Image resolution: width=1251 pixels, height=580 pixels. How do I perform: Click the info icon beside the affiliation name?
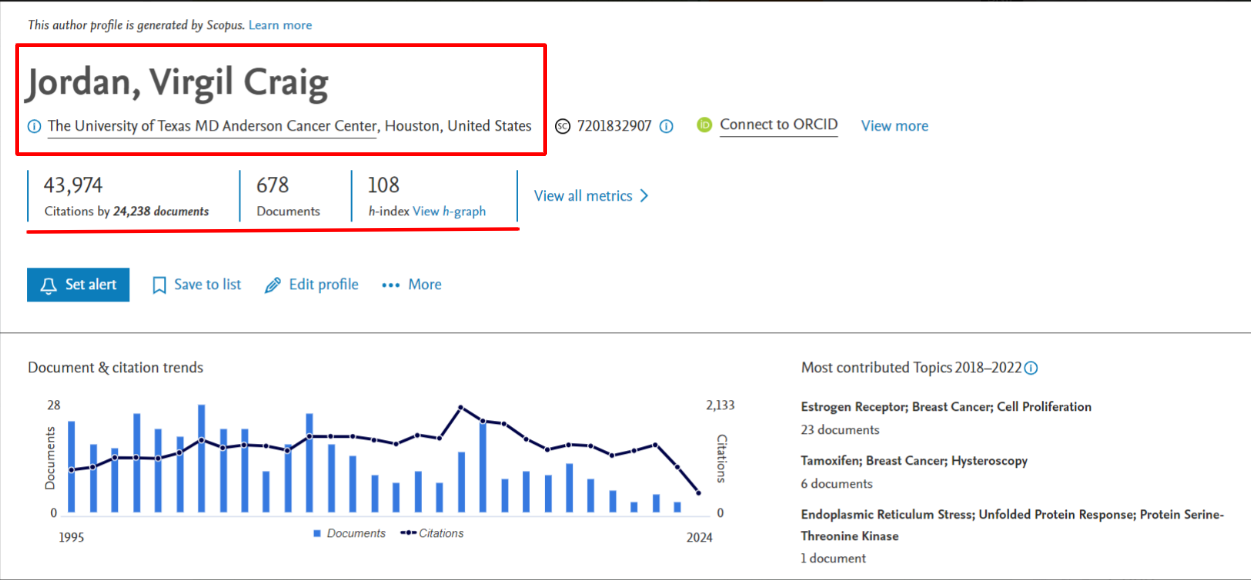34,126
